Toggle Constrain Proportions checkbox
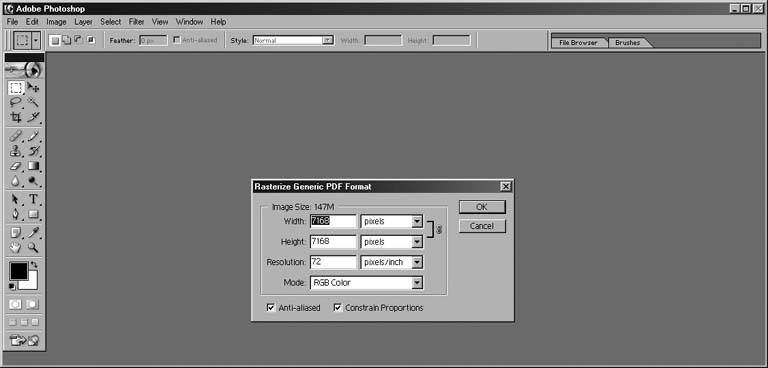Screen dimensions: 768x368 point(337,308)
